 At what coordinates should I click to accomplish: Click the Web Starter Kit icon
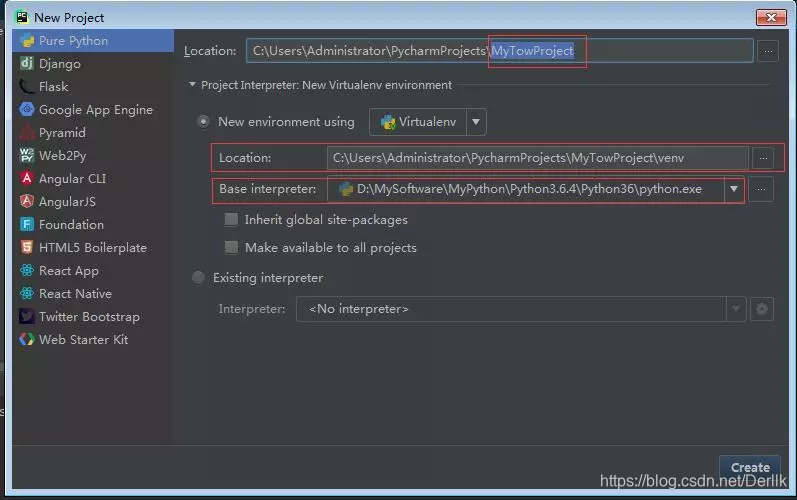(27, 339)
